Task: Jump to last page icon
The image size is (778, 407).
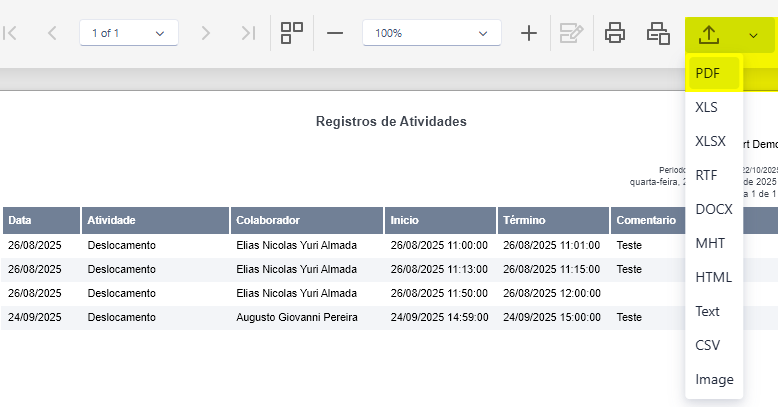Action: point(248,33)
